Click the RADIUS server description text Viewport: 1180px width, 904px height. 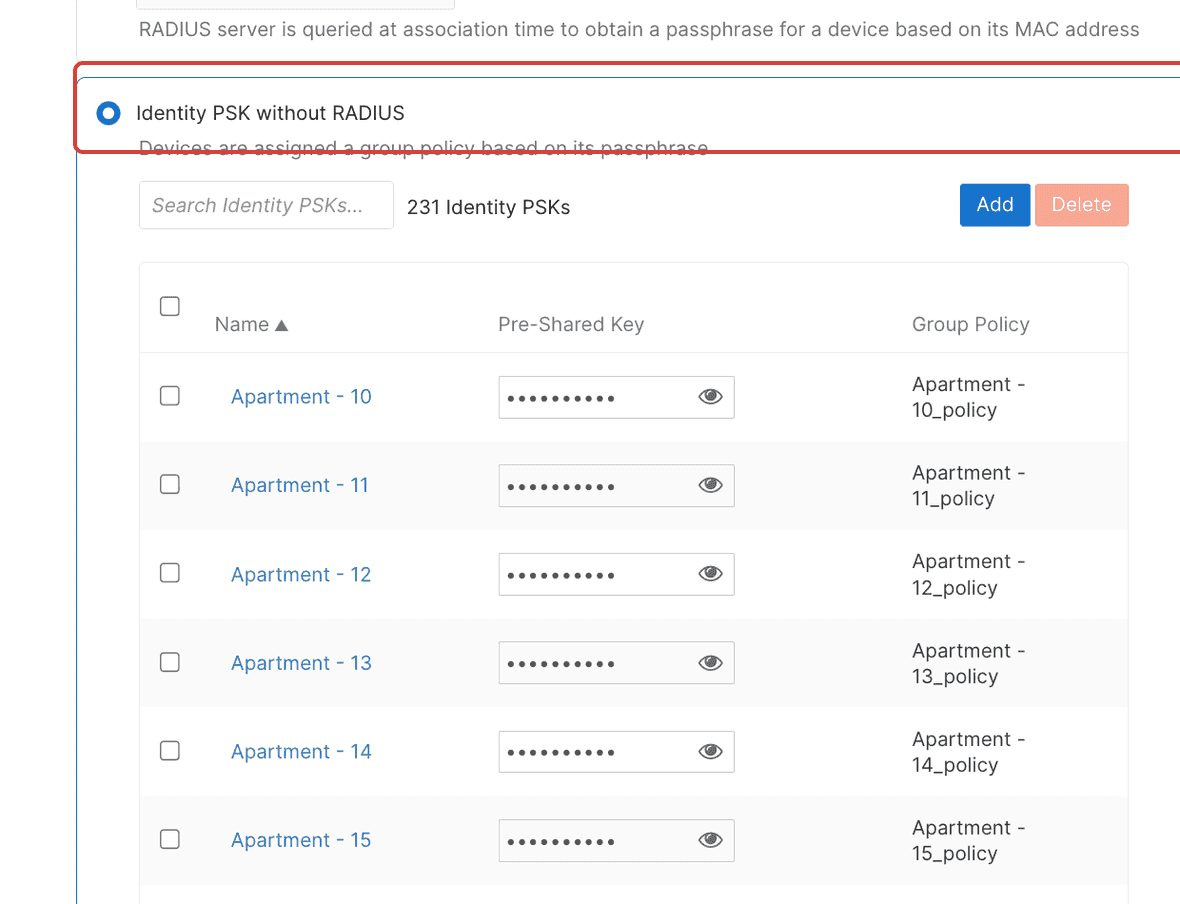639,29
